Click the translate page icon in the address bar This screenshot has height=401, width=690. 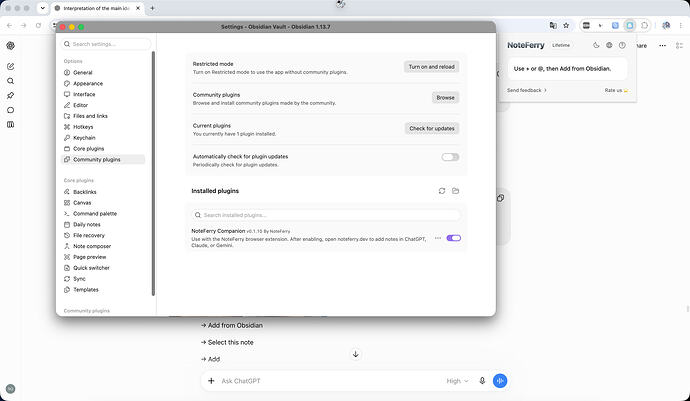click(x=553, y=26)
